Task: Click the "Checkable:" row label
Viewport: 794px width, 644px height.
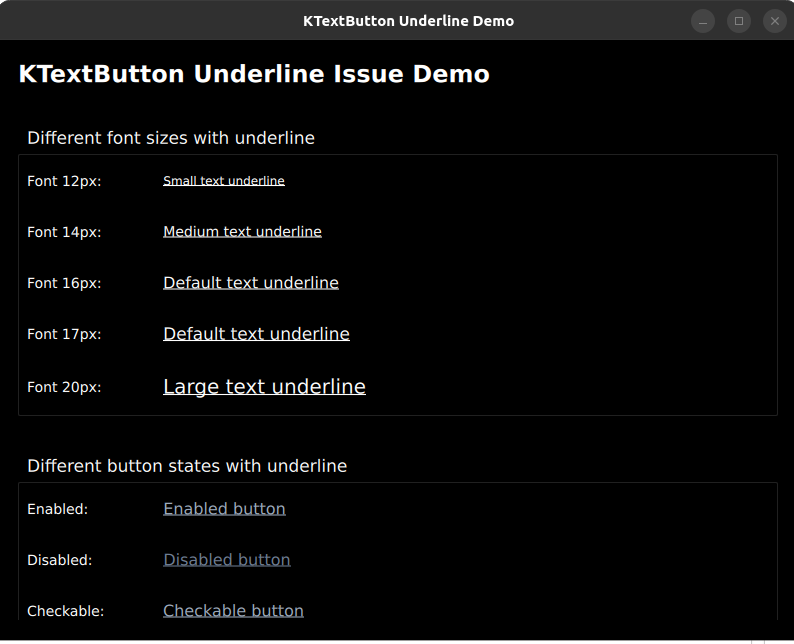Action: pyautogui.click(x=65, y=611)
